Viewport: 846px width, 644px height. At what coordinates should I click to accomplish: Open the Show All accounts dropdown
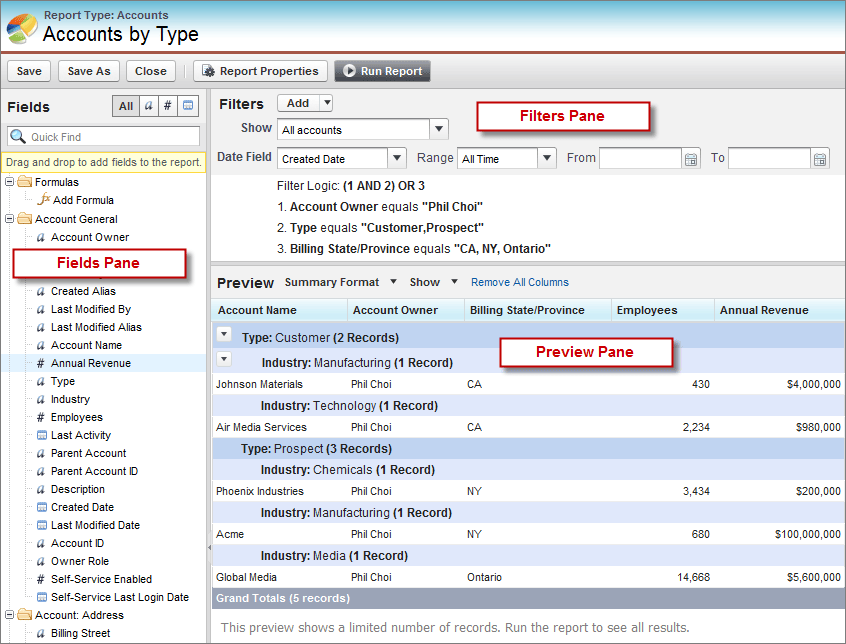pos(438,129)
